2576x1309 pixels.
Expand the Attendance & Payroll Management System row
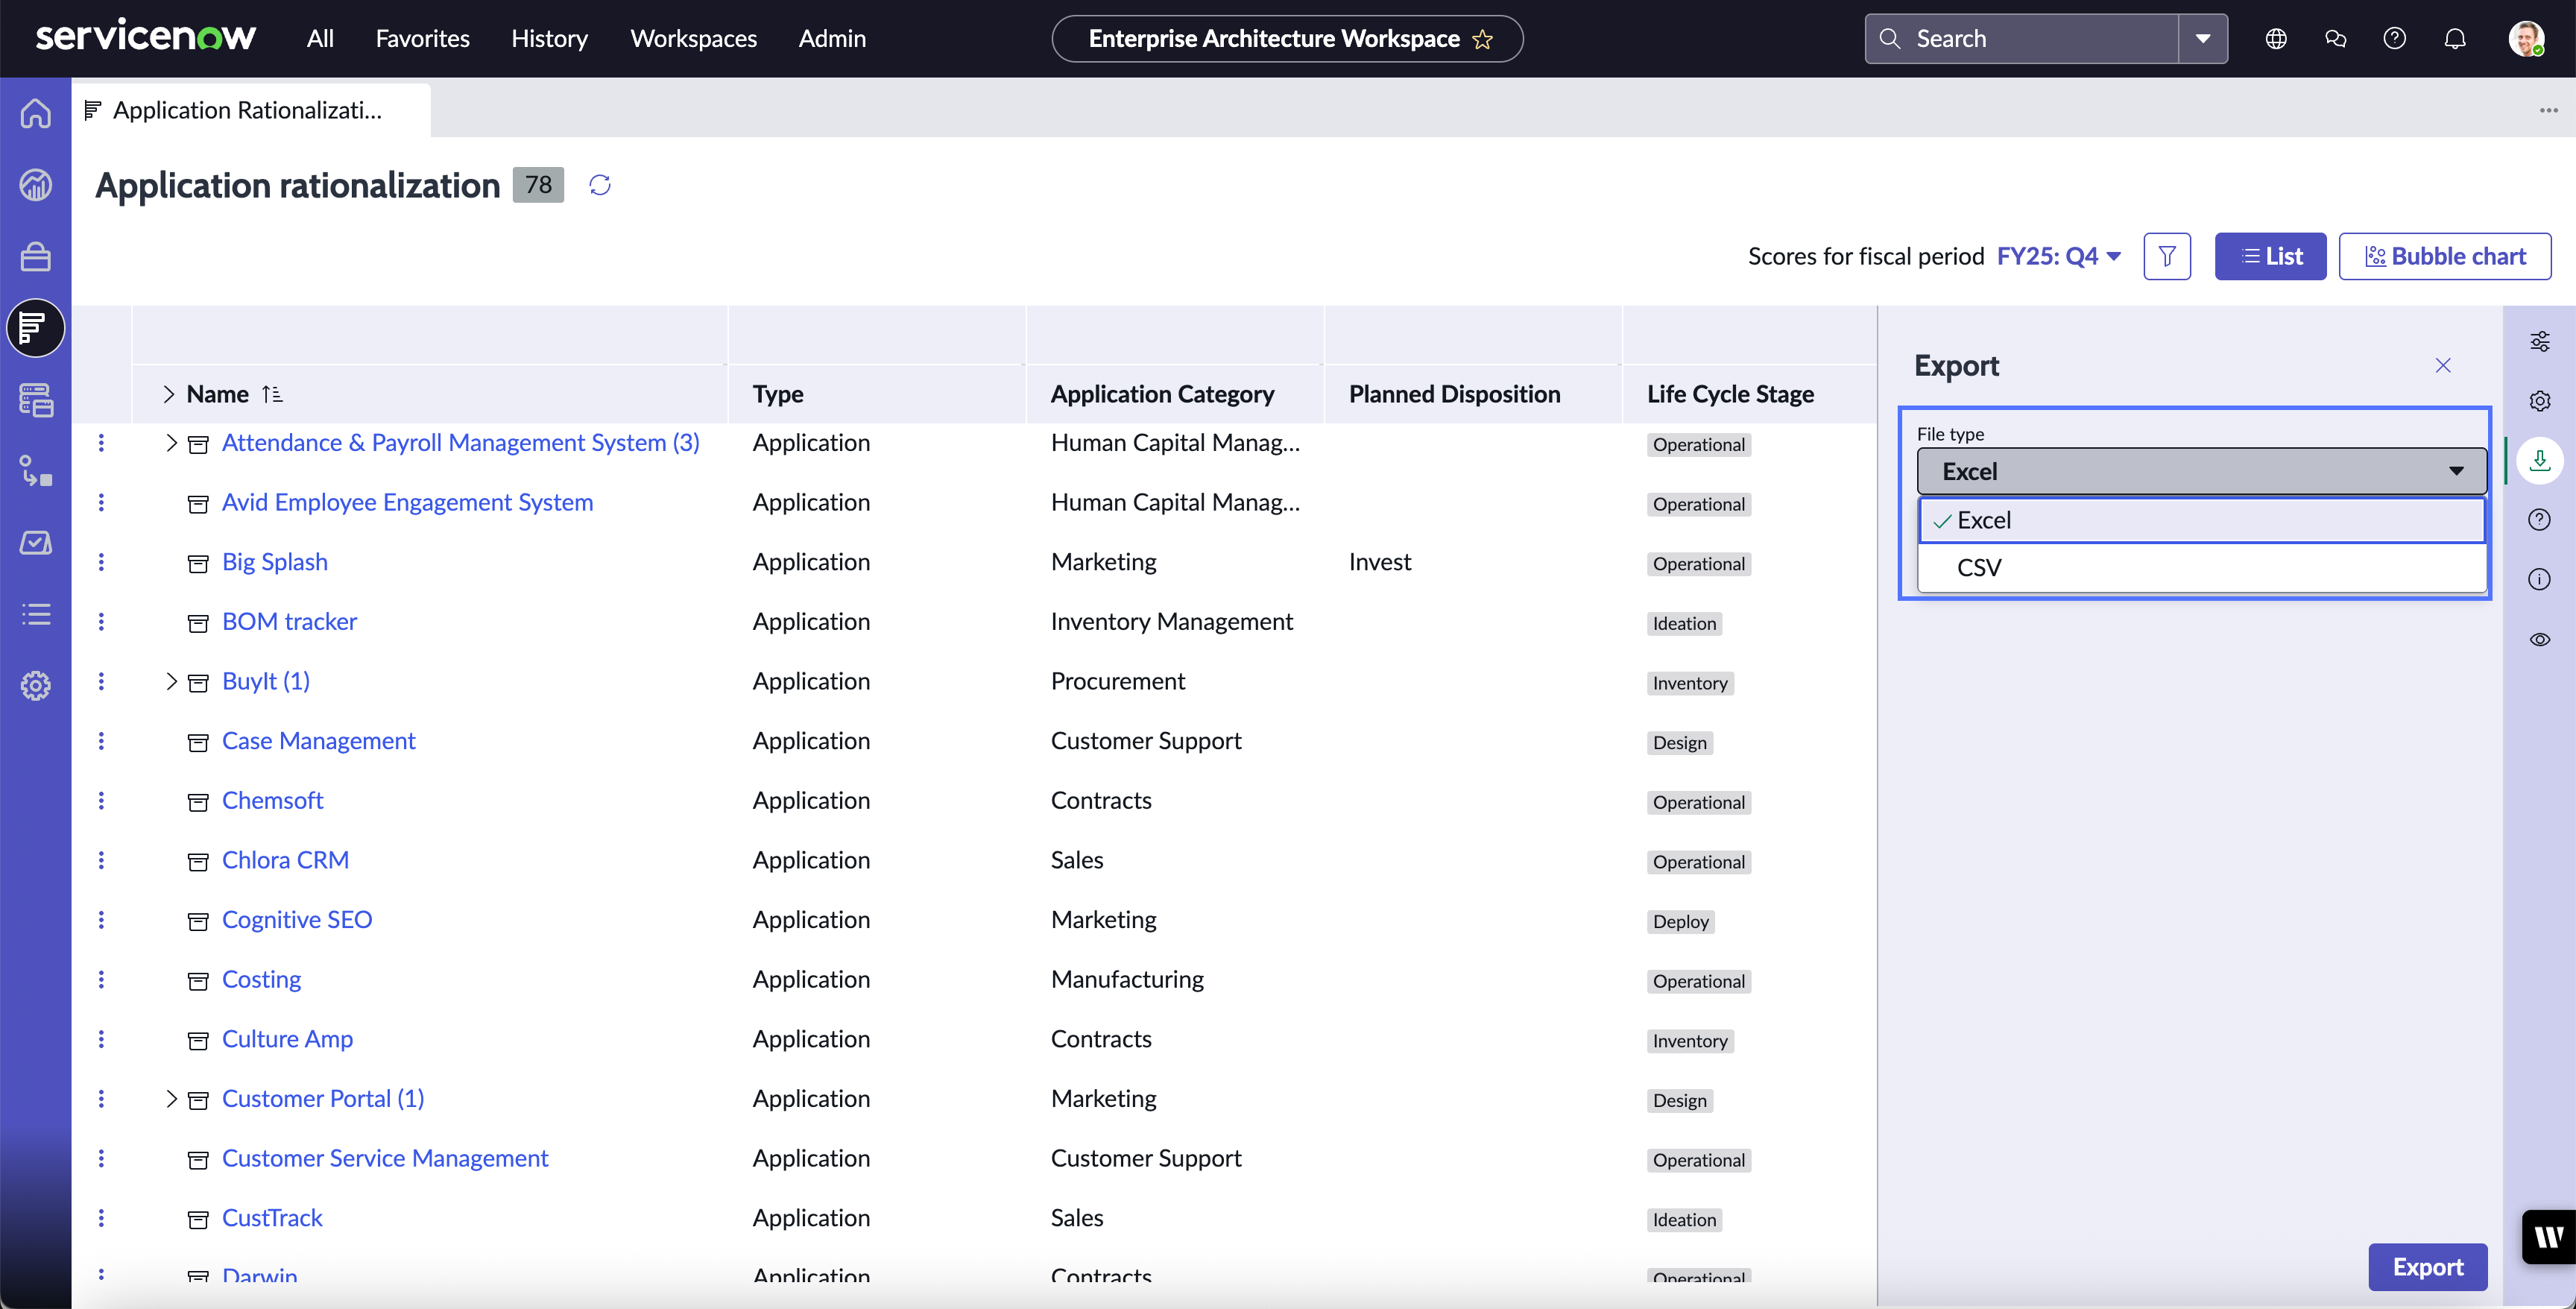171,442
